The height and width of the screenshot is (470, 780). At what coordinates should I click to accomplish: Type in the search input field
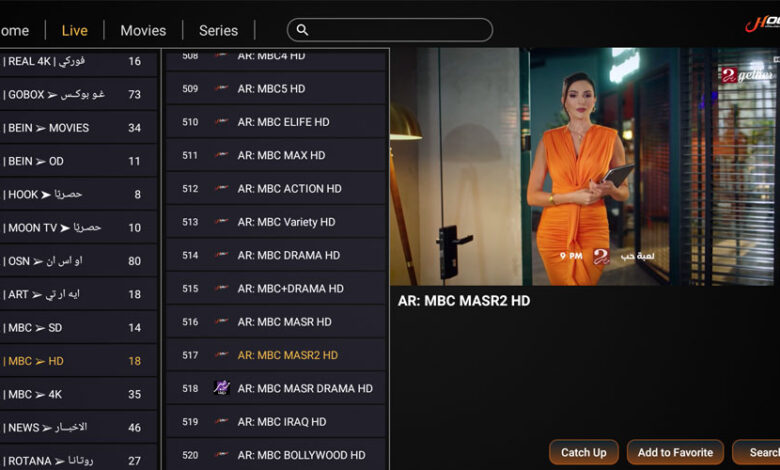[400, 30]
